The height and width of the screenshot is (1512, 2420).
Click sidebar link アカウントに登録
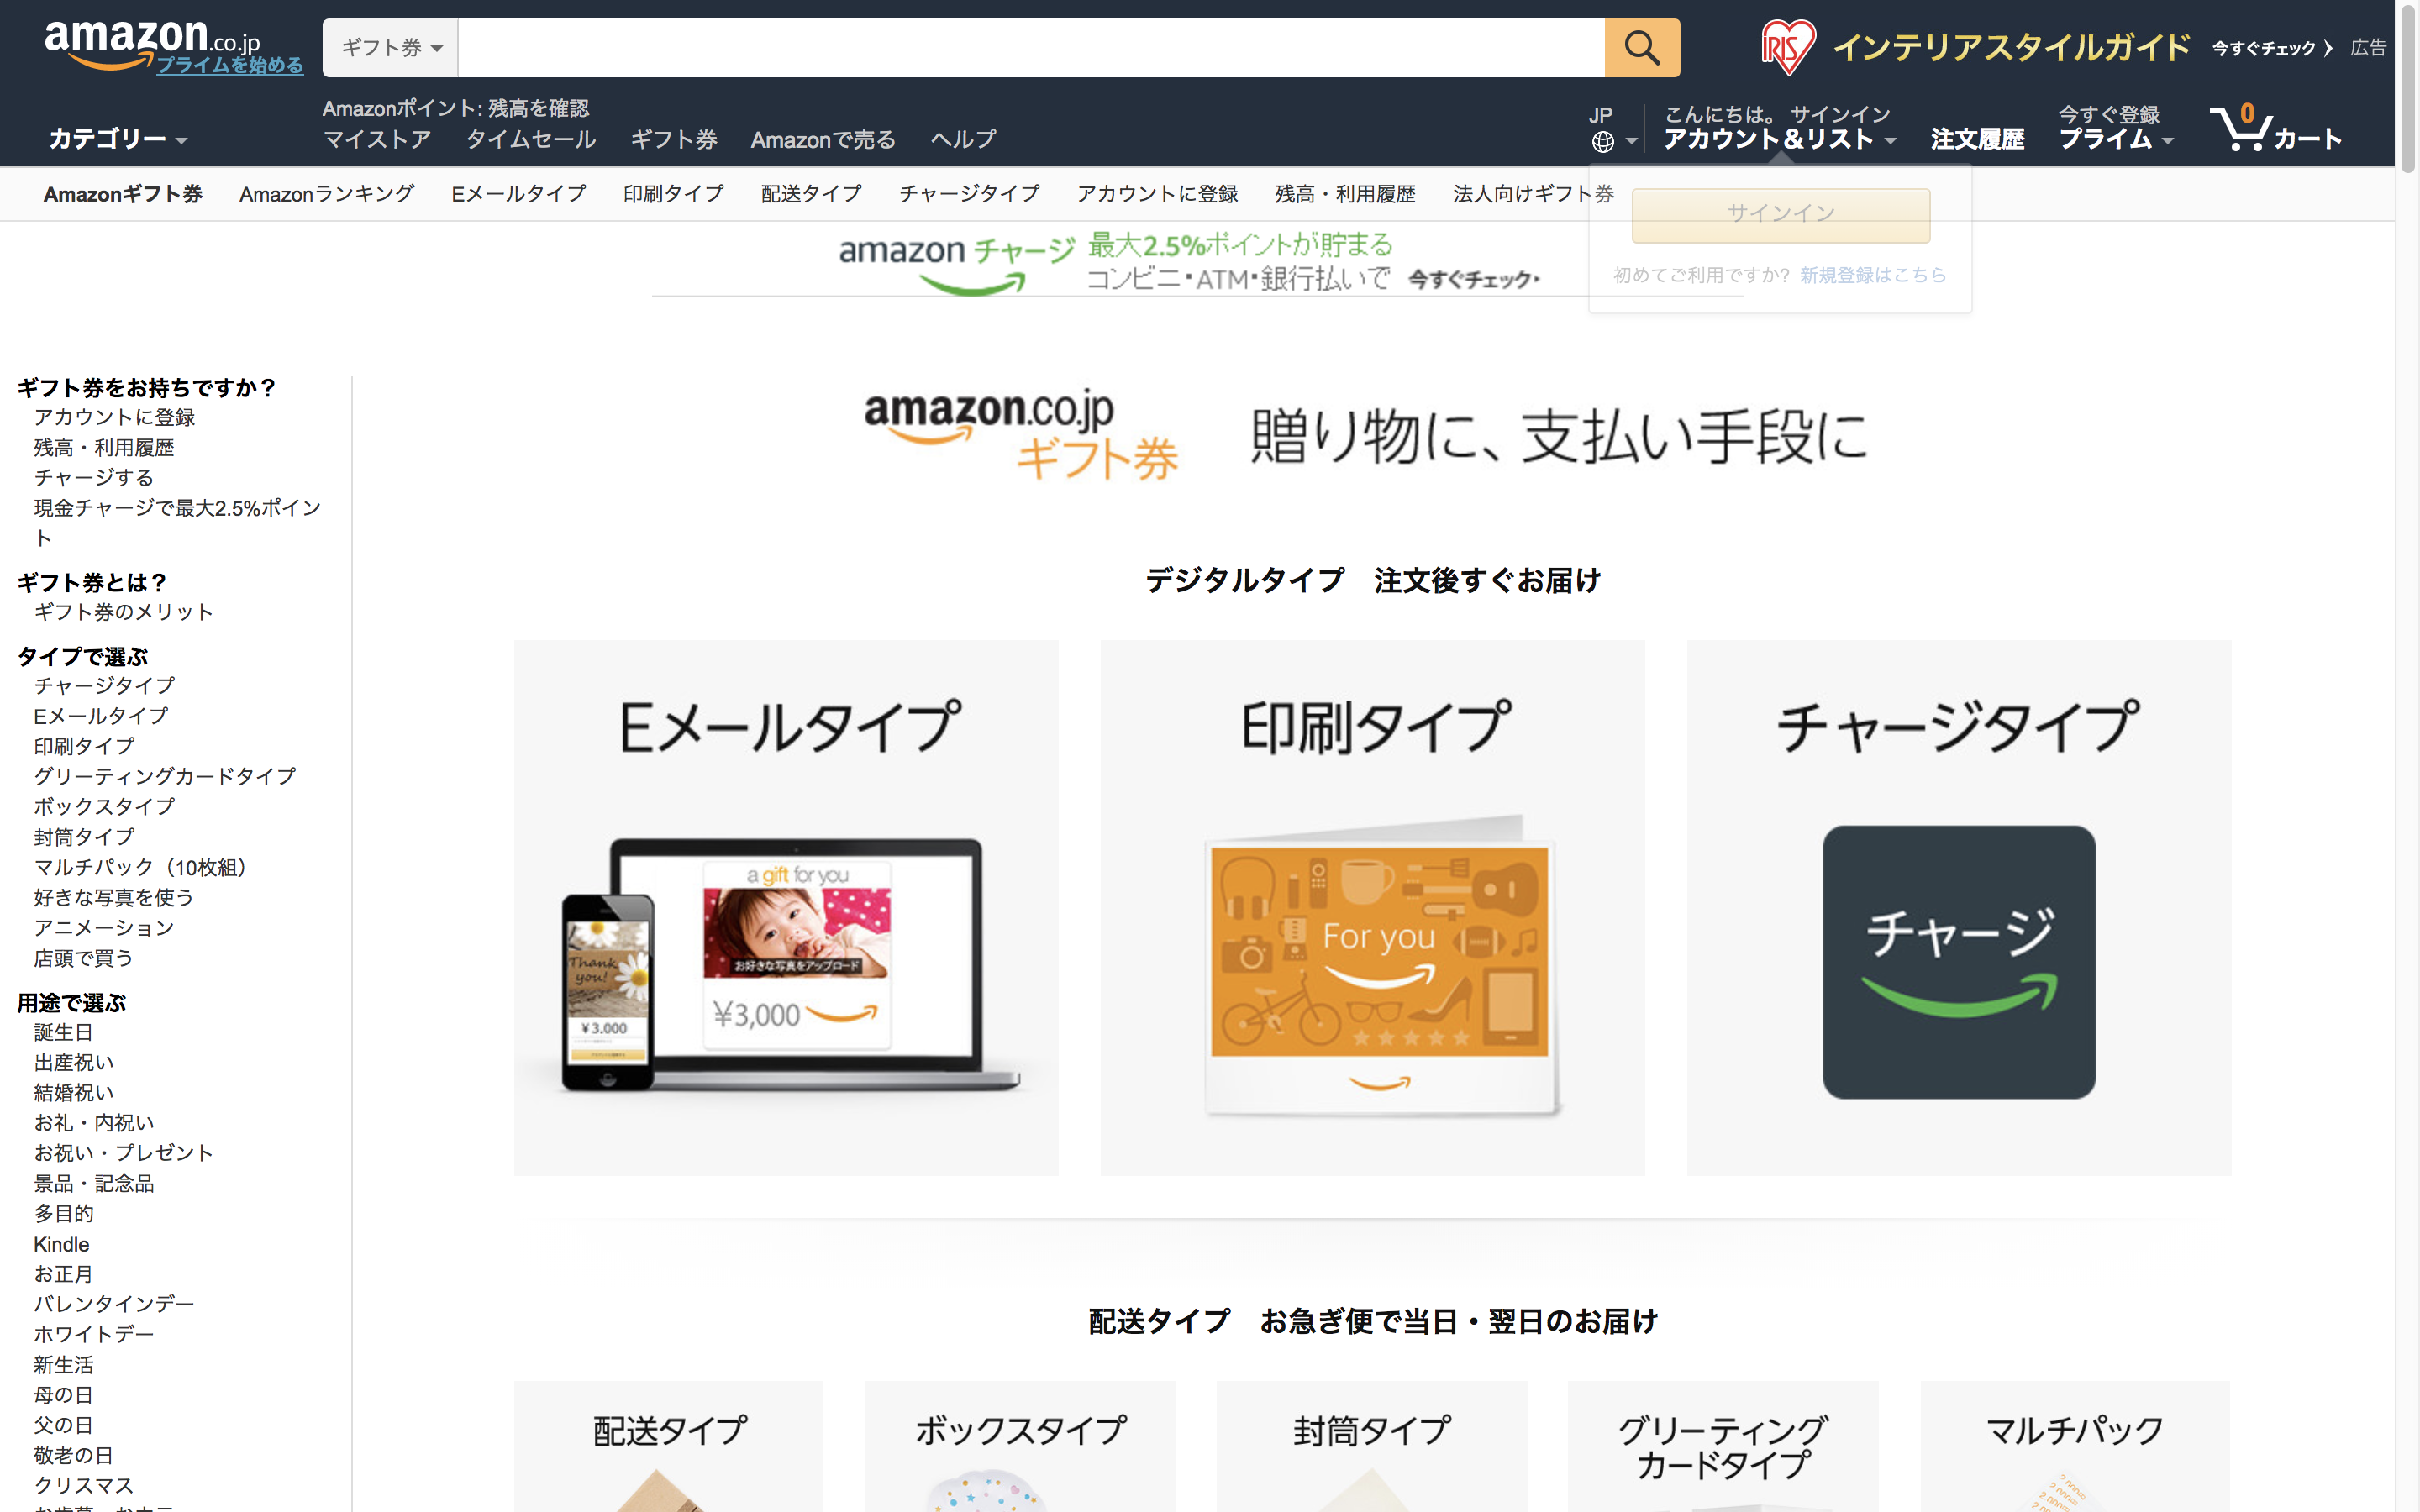pyautogui.click(x=114, y=417)
